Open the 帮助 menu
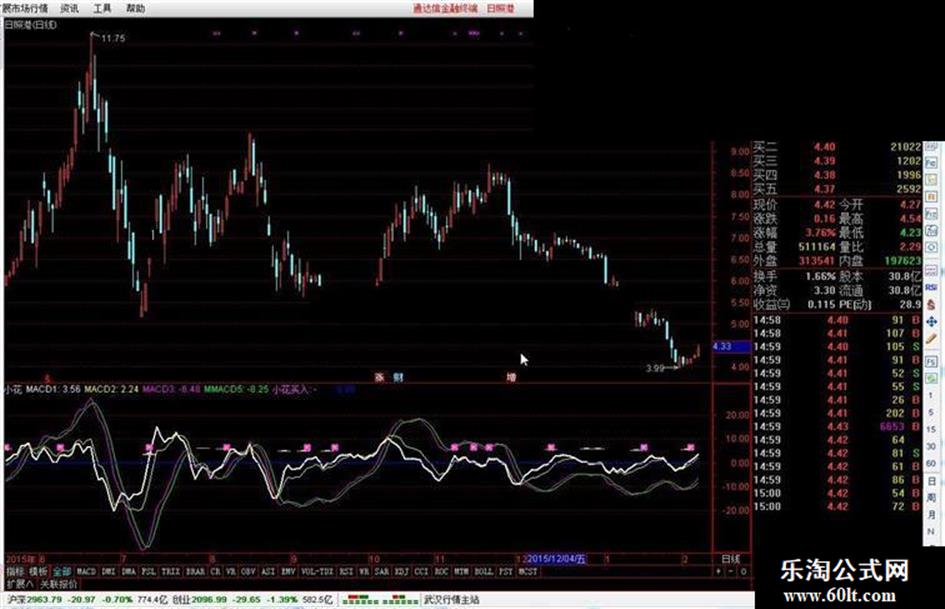This screenshot has height=609, width=945. (136, 8)
